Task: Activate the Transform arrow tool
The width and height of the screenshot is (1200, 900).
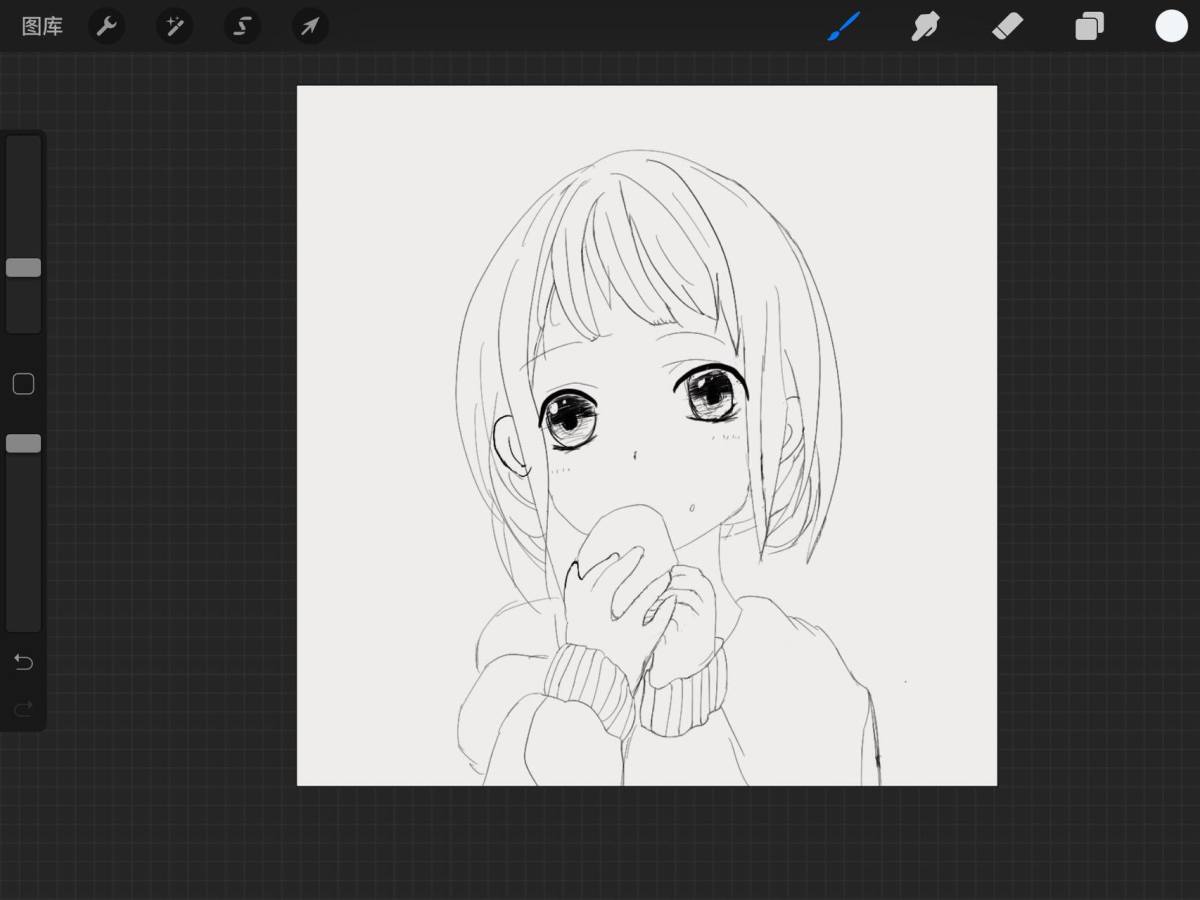Action: (310, 26)
